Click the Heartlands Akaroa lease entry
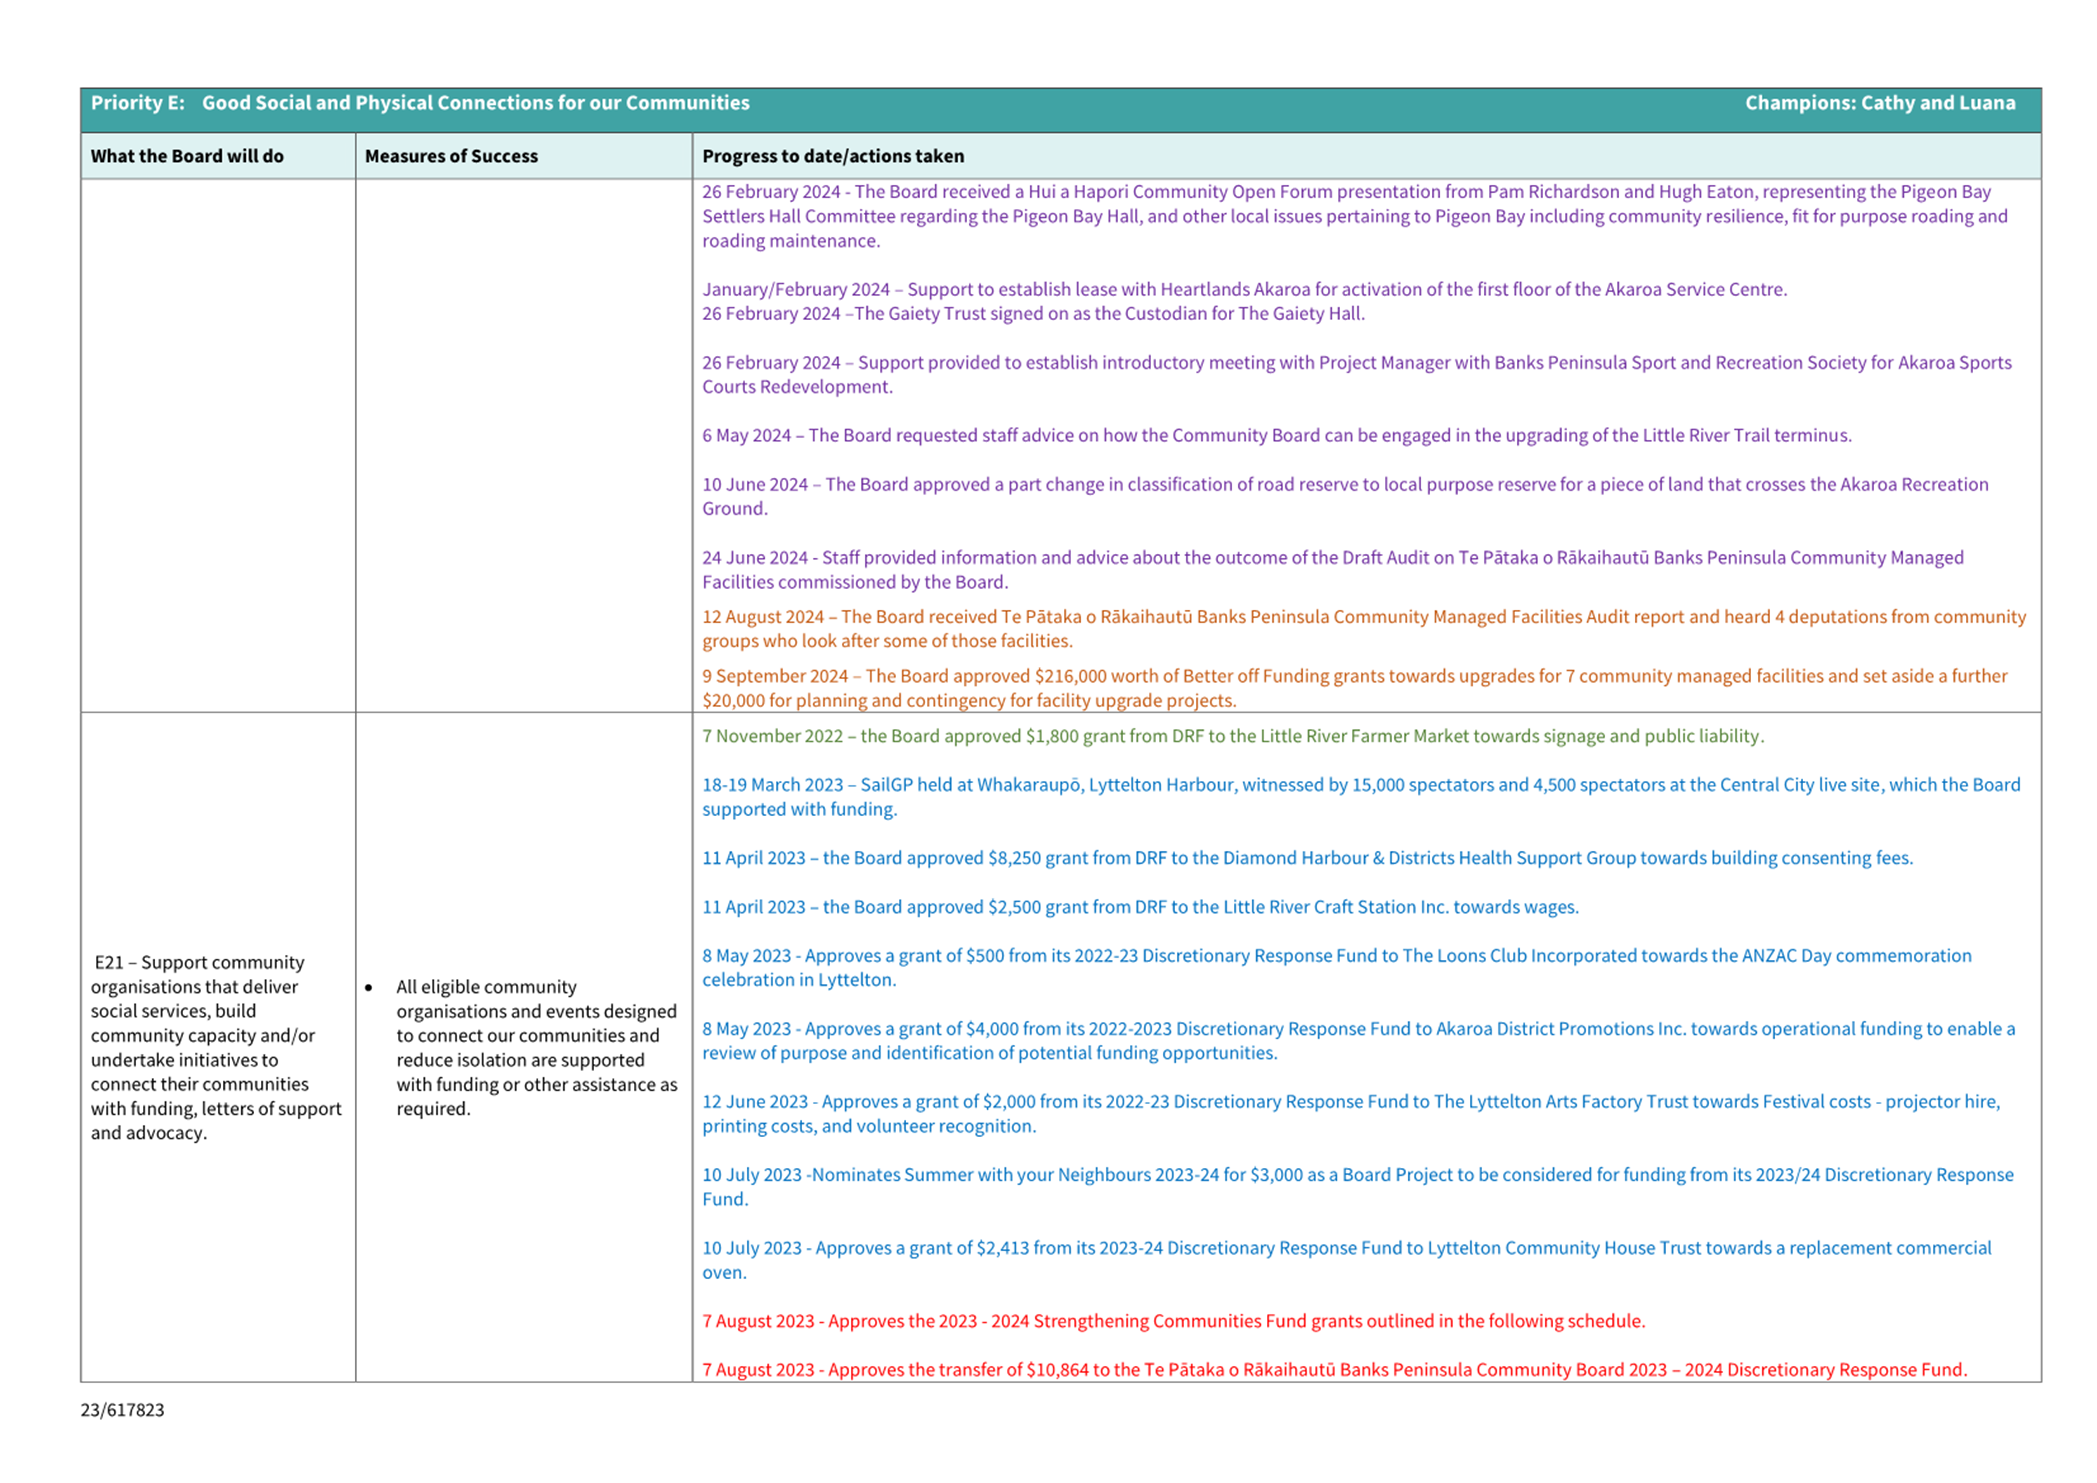Screen dimensions: 2097x1483 click(1243, 289)
